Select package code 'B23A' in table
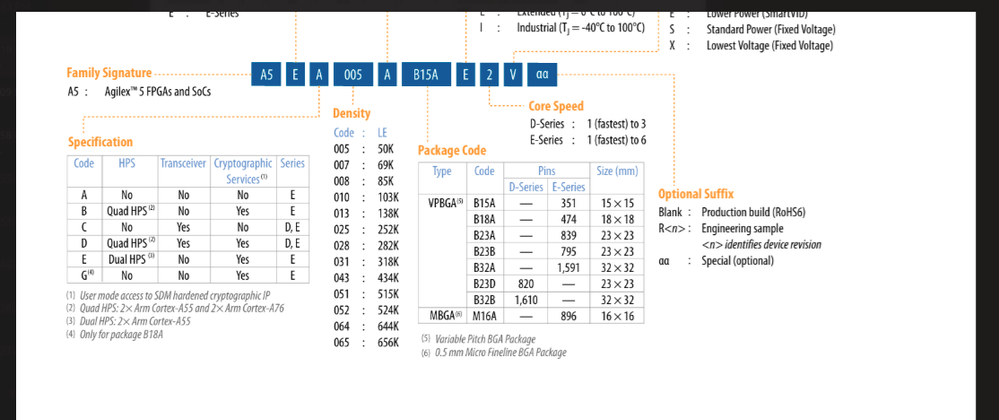999x420 pixels. tap(485, 235)
